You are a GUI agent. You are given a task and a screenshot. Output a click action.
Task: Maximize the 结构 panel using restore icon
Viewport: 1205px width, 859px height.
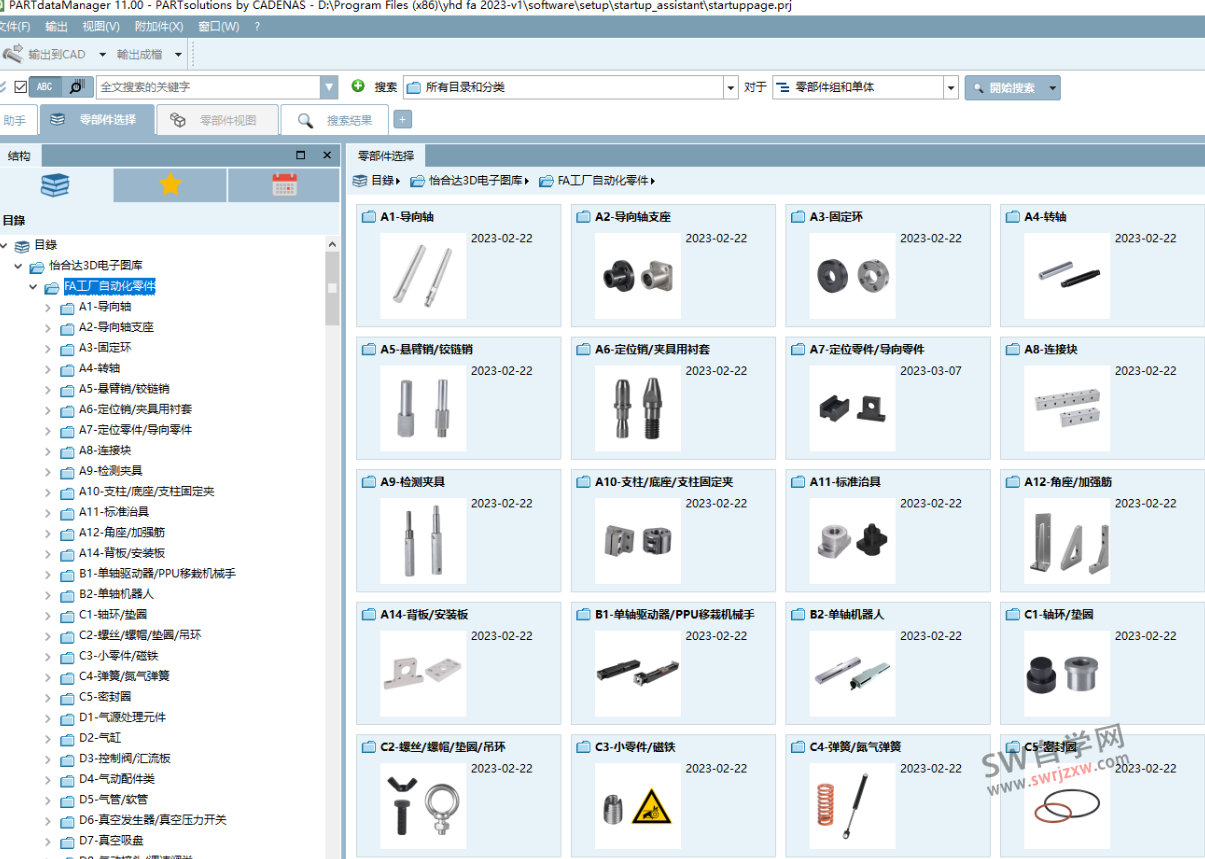[x=301, y=155]
